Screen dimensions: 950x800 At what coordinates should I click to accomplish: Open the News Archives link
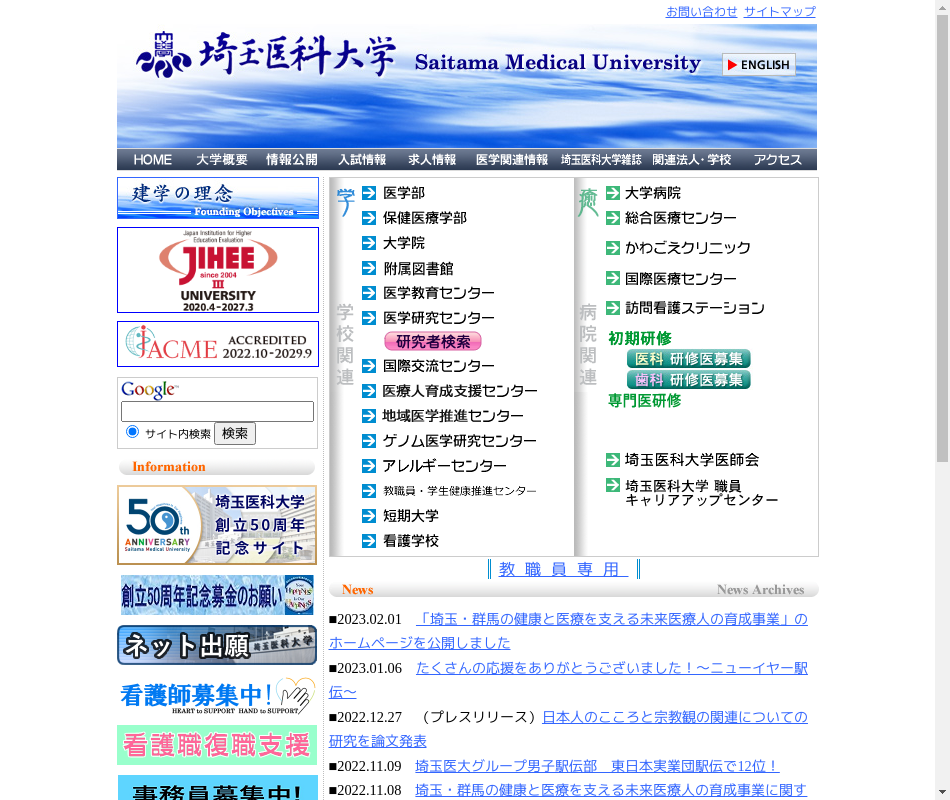point(760,590)
